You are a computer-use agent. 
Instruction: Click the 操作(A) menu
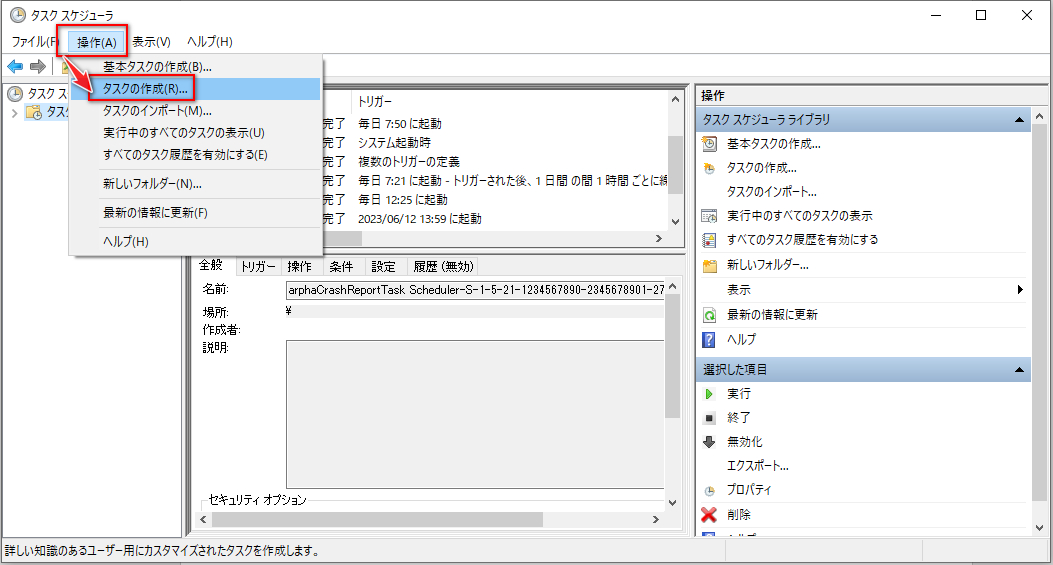click(x=97, y=42)
